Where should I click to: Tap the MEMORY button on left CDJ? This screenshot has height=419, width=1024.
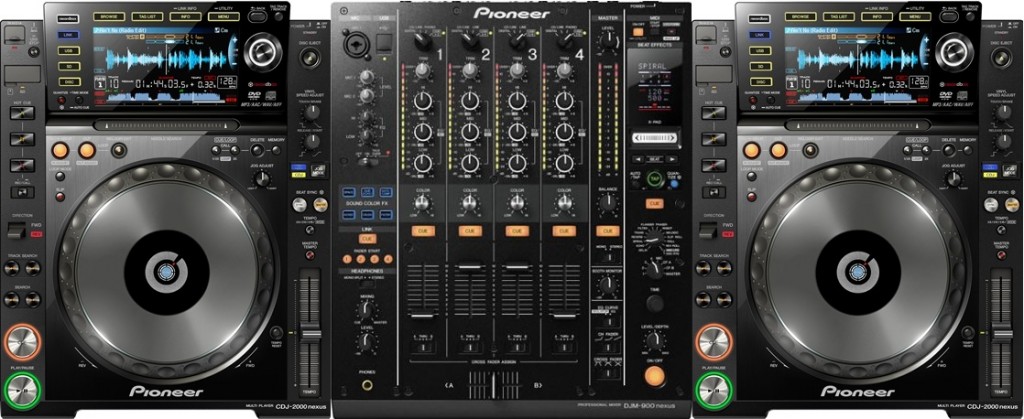tap(277, 150)
